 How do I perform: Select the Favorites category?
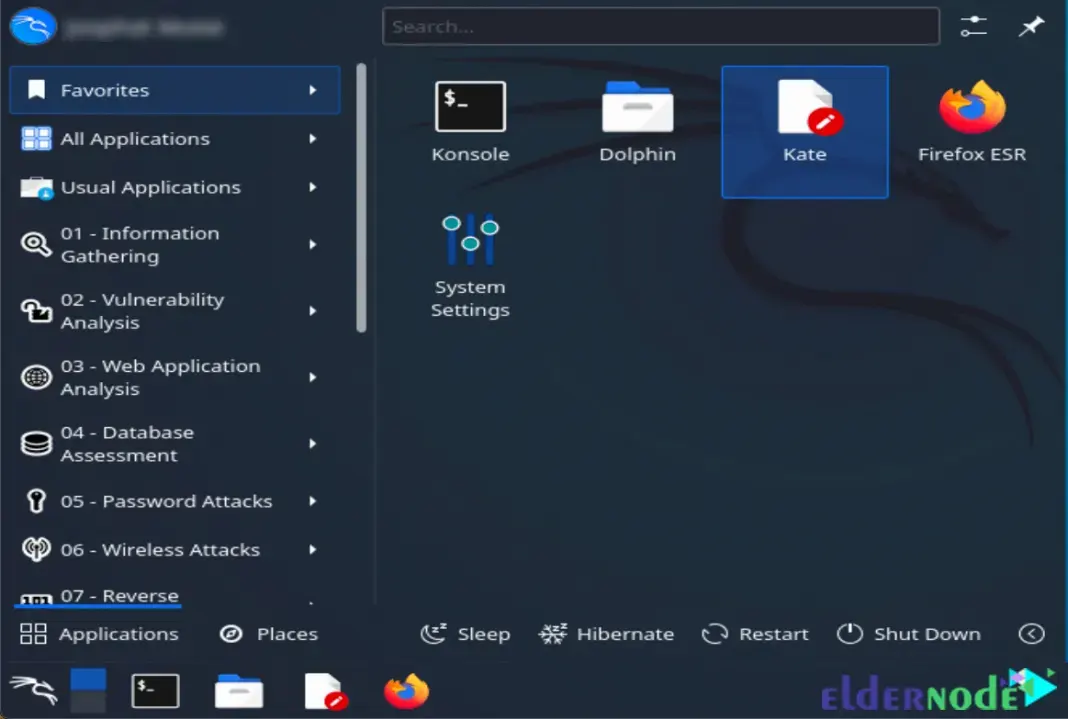(175, 90)
